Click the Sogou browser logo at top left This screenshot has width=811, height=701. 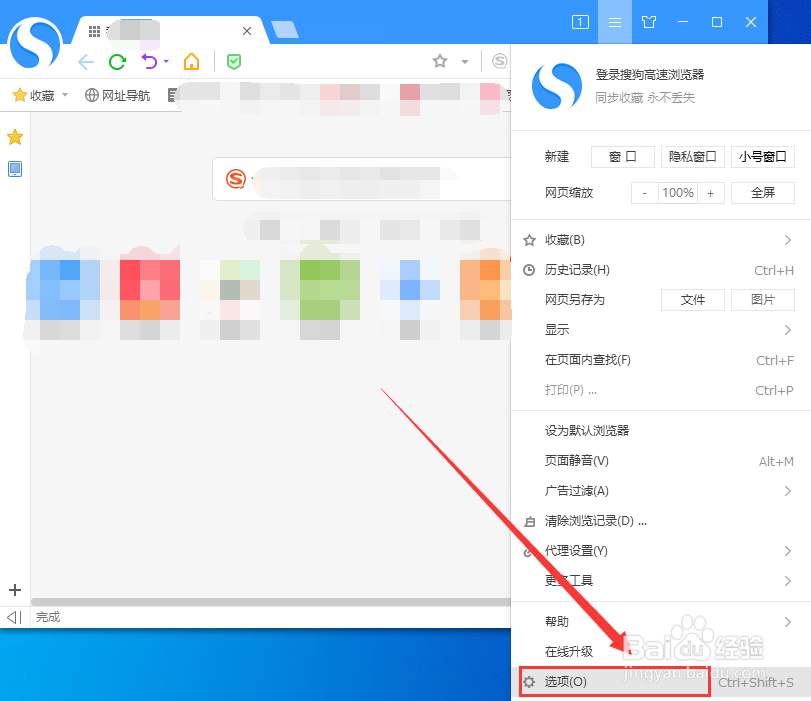pos(35,43)
